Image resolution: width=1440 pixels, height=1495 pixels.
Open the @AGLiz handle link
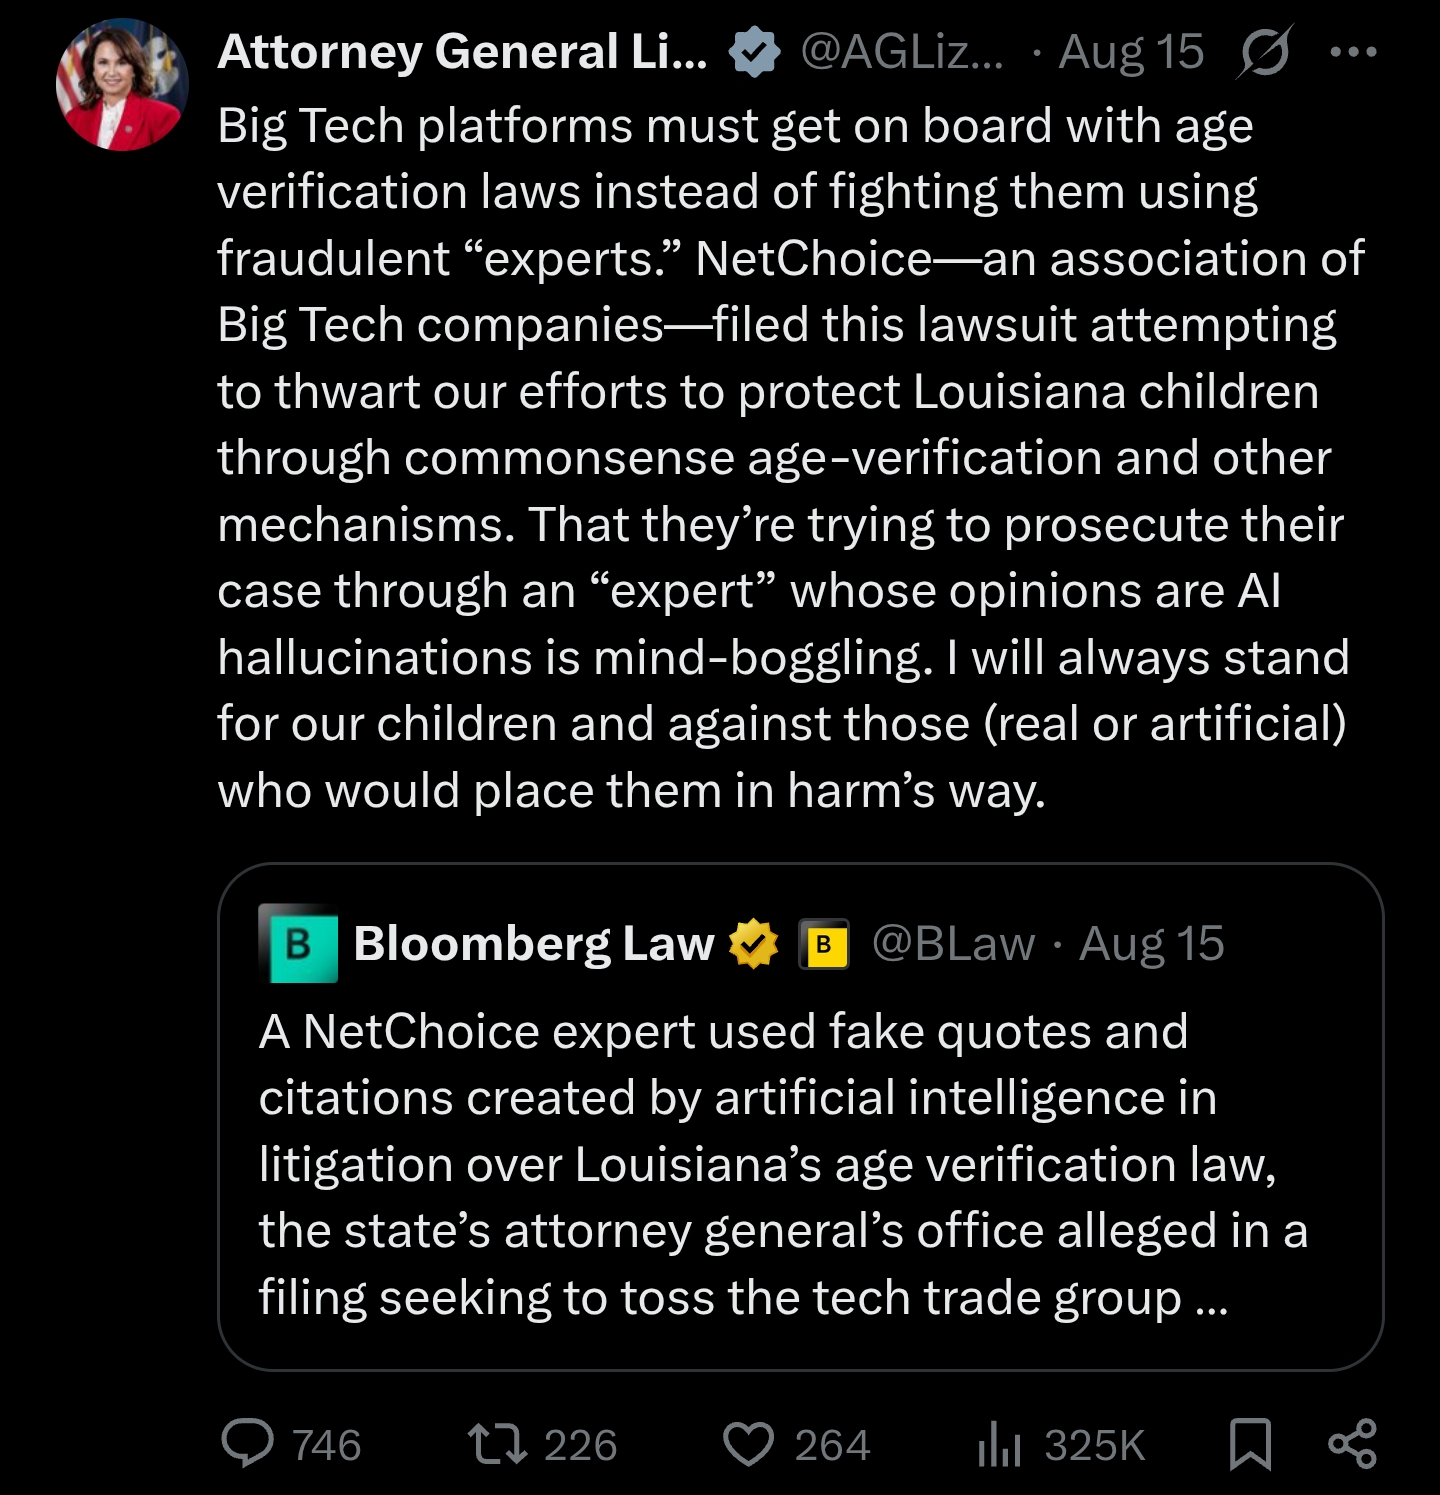click(901, 52)
